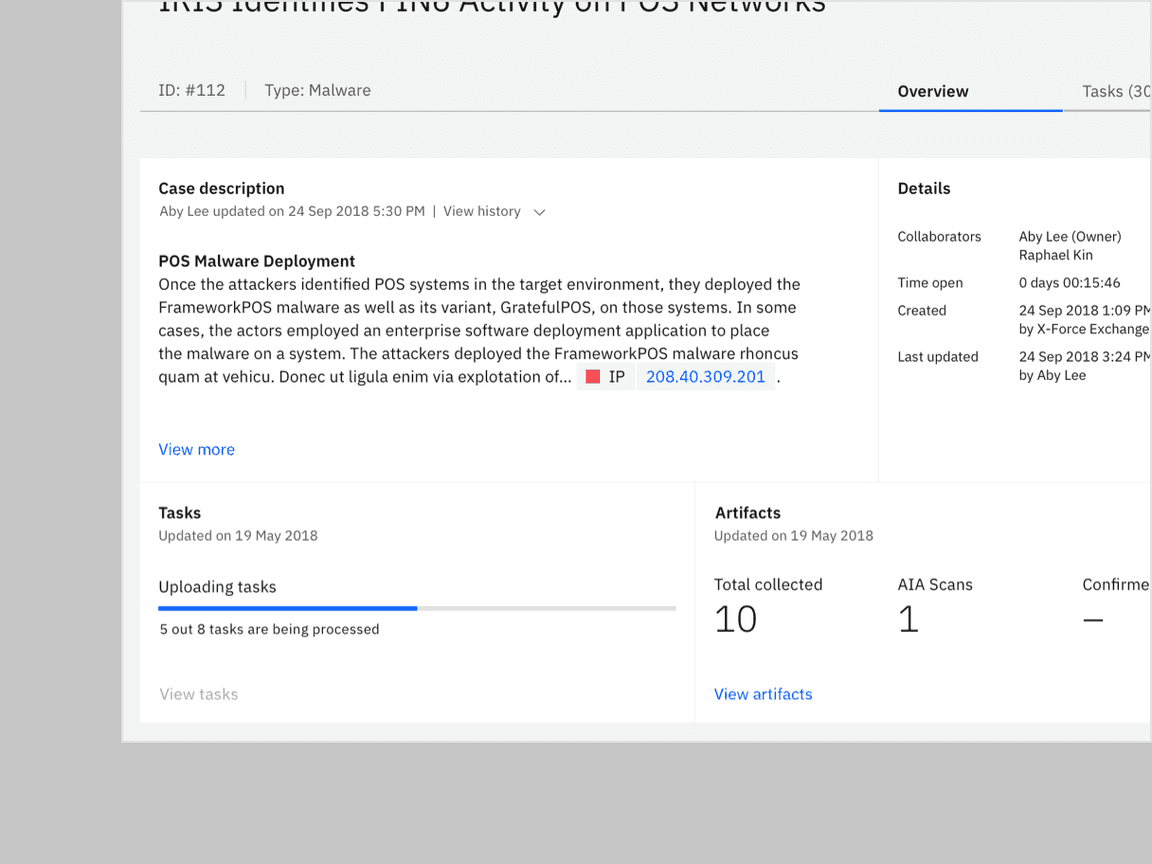Open the View artifacts link
This screenshot has height=864, width=1152.
(x=763, y=694)
